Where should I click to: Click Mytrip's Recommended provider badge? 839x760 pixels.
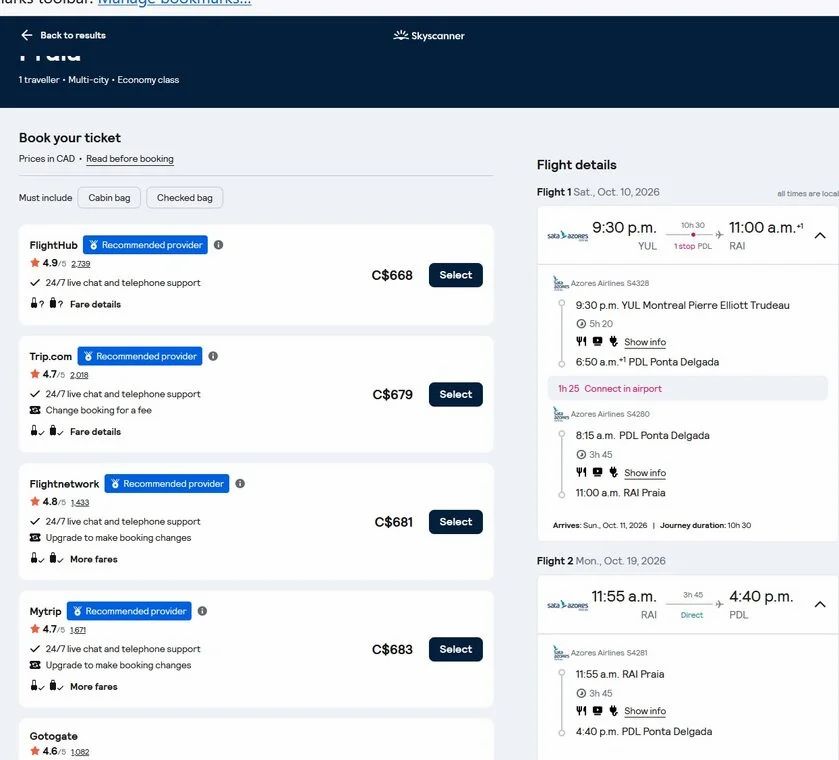(x=129, y=611)
